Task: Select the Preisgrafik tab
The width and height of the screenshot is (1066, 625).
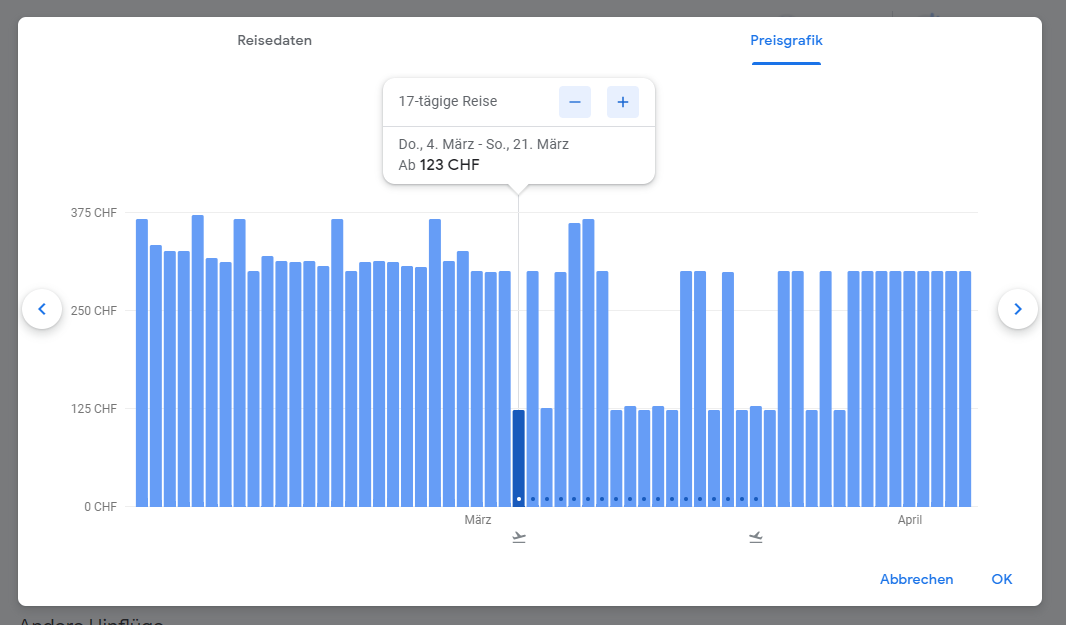Action: pyautogui.click(x=786, y=41)
